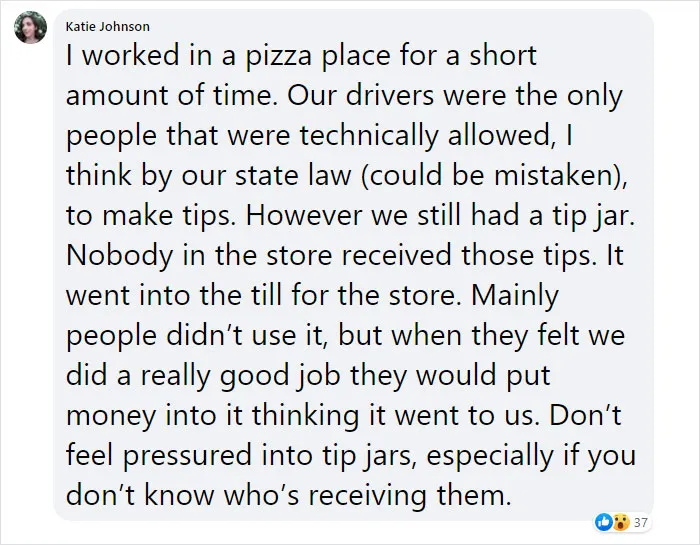Screen dimensions: 700x545
Task: Click the word 'till' in the comment
Action: coord(264,295)
